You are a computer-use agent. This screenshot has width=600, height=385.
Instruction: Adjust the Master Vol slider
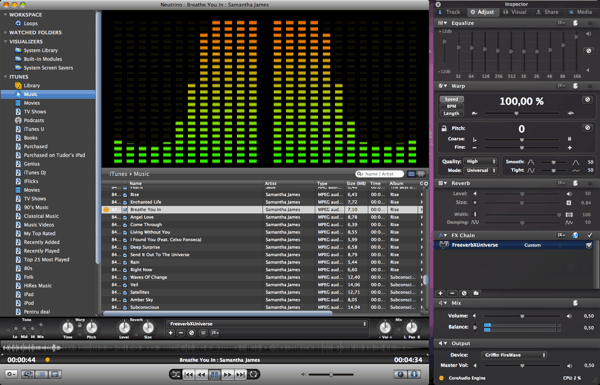tap(522, 366)
